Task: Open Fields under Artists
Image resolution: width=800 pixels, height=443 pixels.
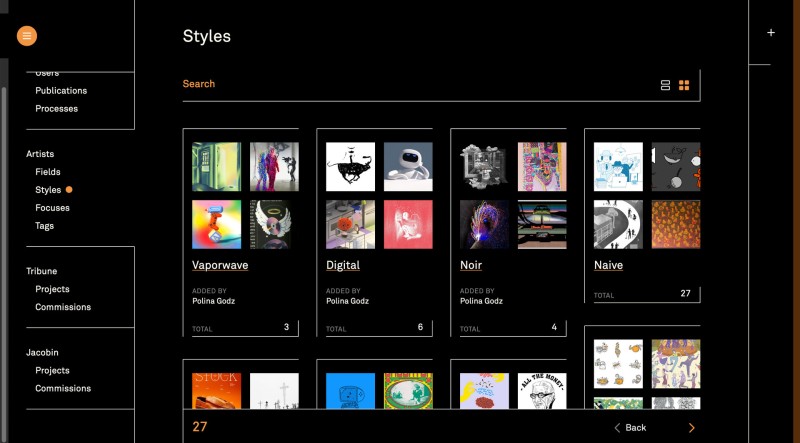Action: [48, 172]
